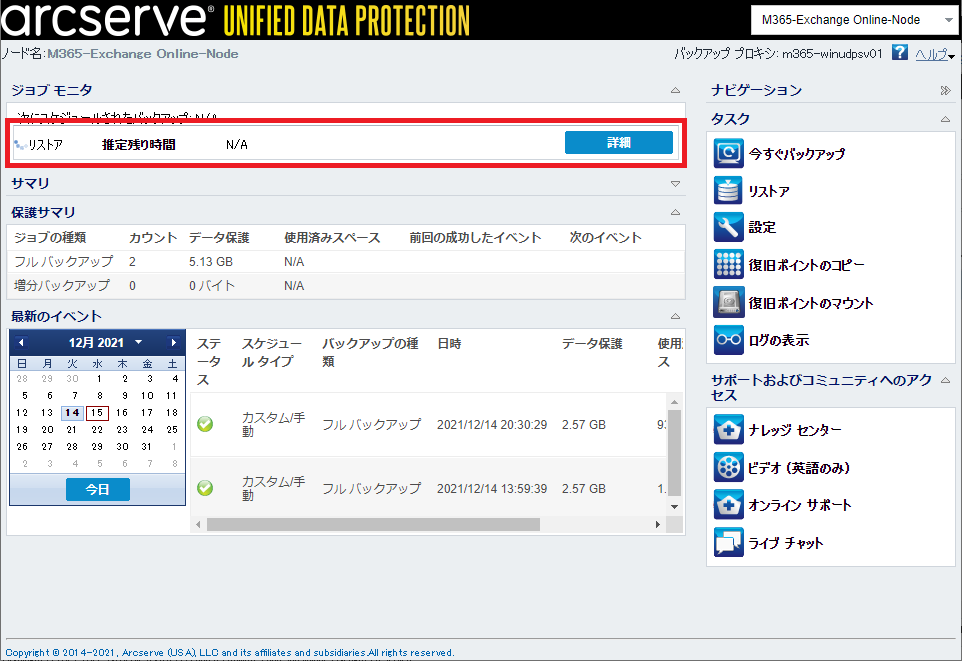The image size is (962, 661).
Task: Select December 14 in the calendar
Action: coord(72,413)
